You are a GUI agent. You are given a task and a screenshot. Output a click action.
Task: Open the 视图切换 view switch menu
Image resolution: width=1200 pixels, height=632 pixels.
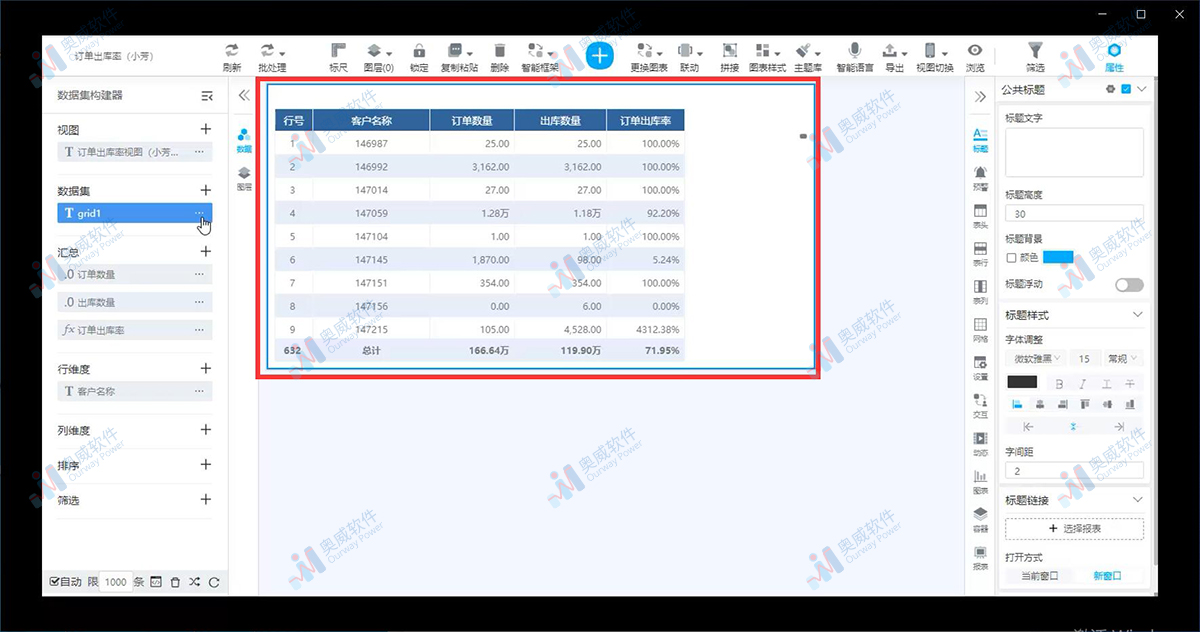coord(934,57)
